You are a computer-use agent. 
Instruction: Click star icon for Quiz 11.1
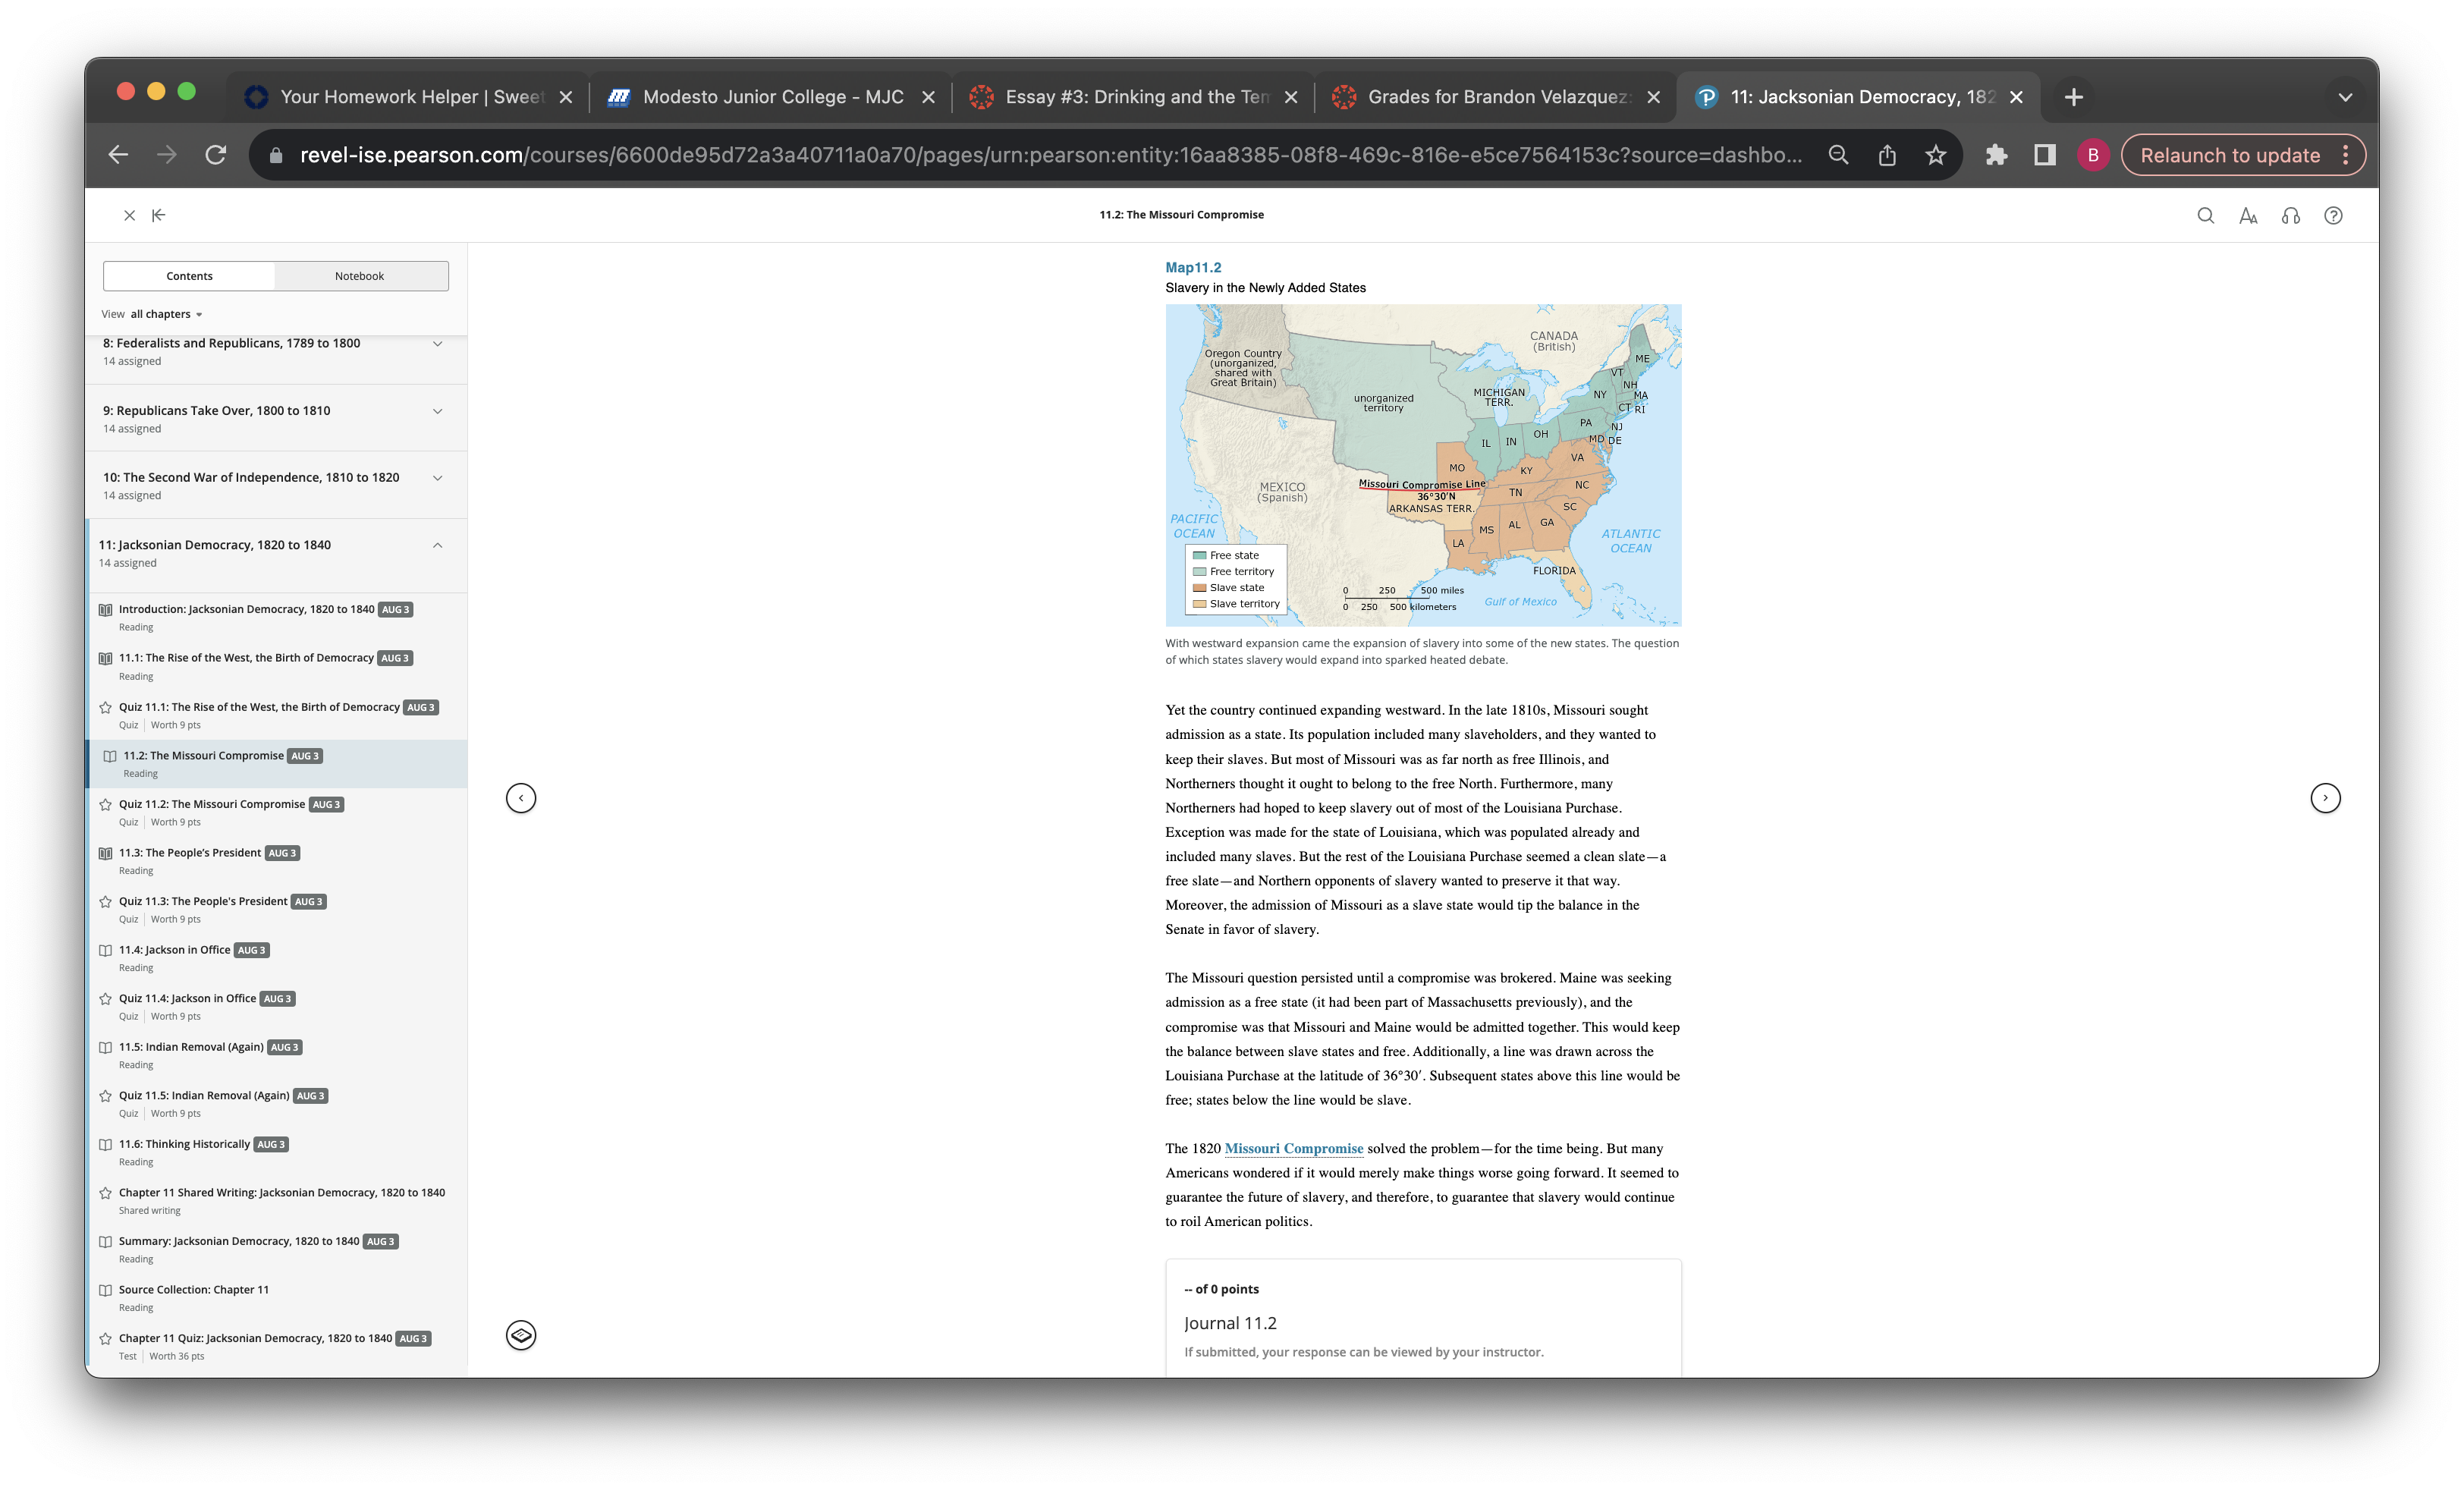coord(105,707)
